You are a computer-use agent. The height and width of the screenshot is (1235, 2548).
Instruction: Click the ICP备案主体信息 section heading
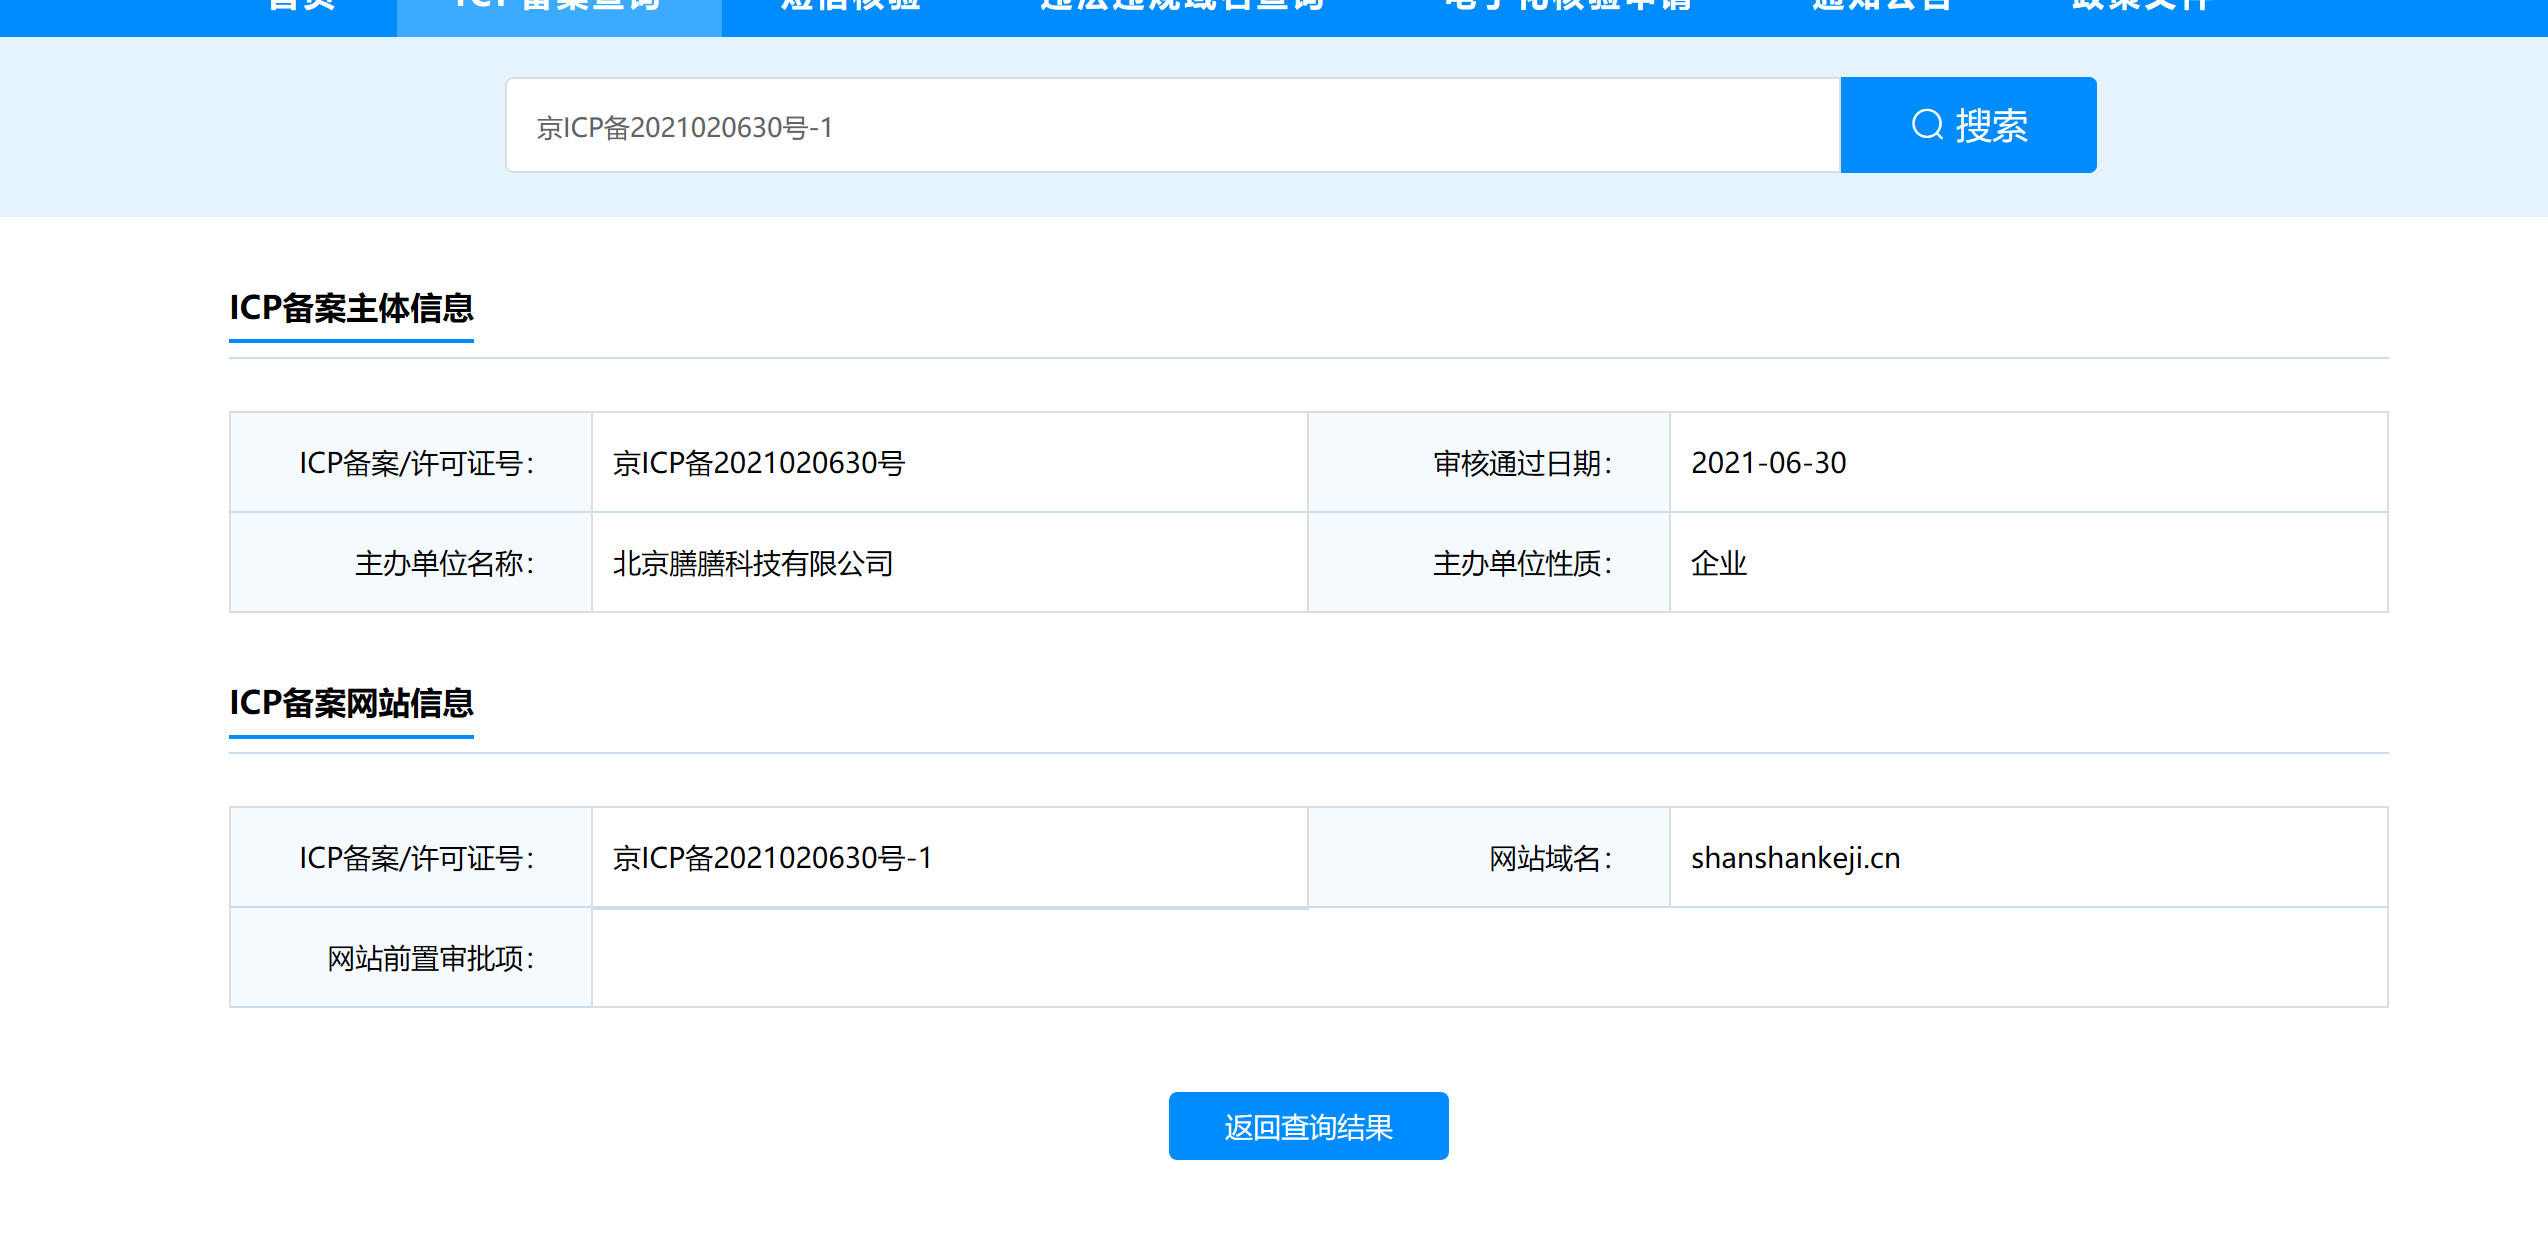351,308
